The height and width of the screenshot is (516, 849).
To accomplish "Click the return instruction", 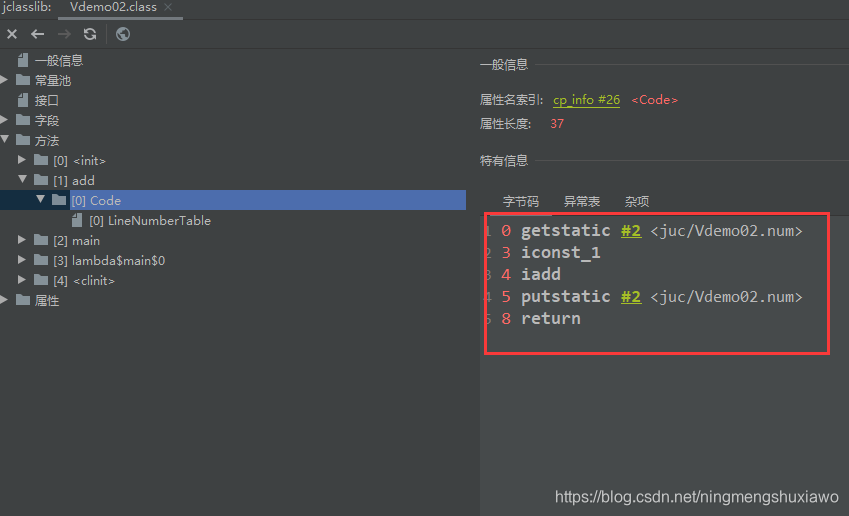I will point(550,319).
